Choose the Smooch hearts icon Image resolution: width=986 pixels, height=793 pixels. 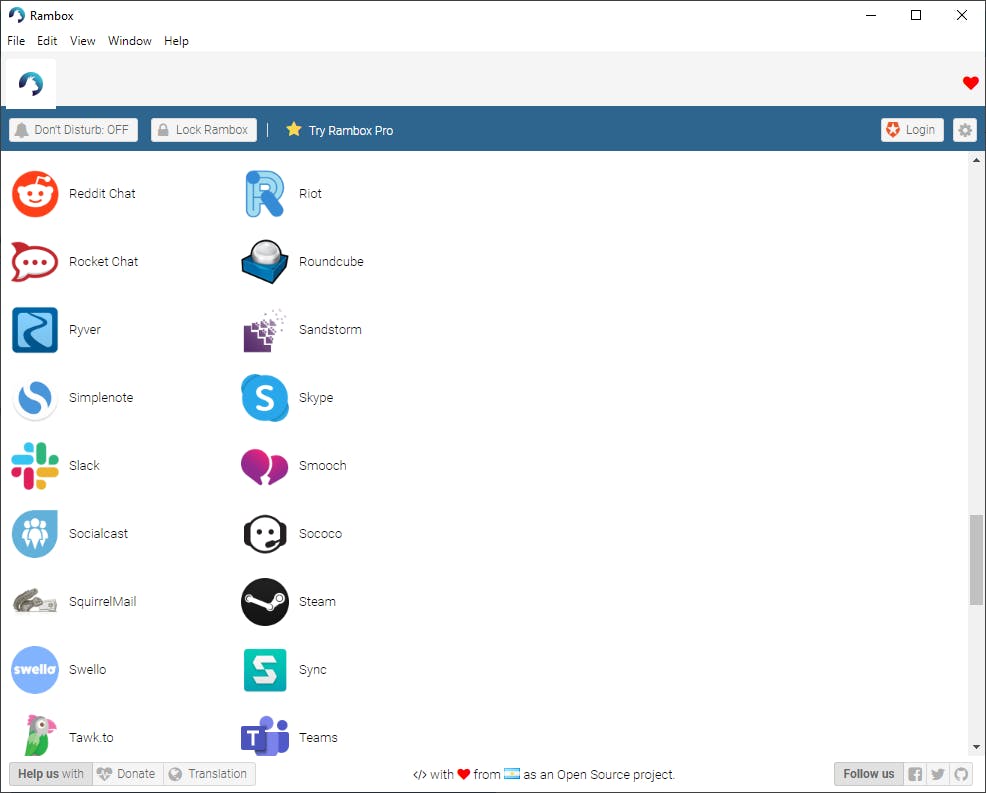click(265, 466)
